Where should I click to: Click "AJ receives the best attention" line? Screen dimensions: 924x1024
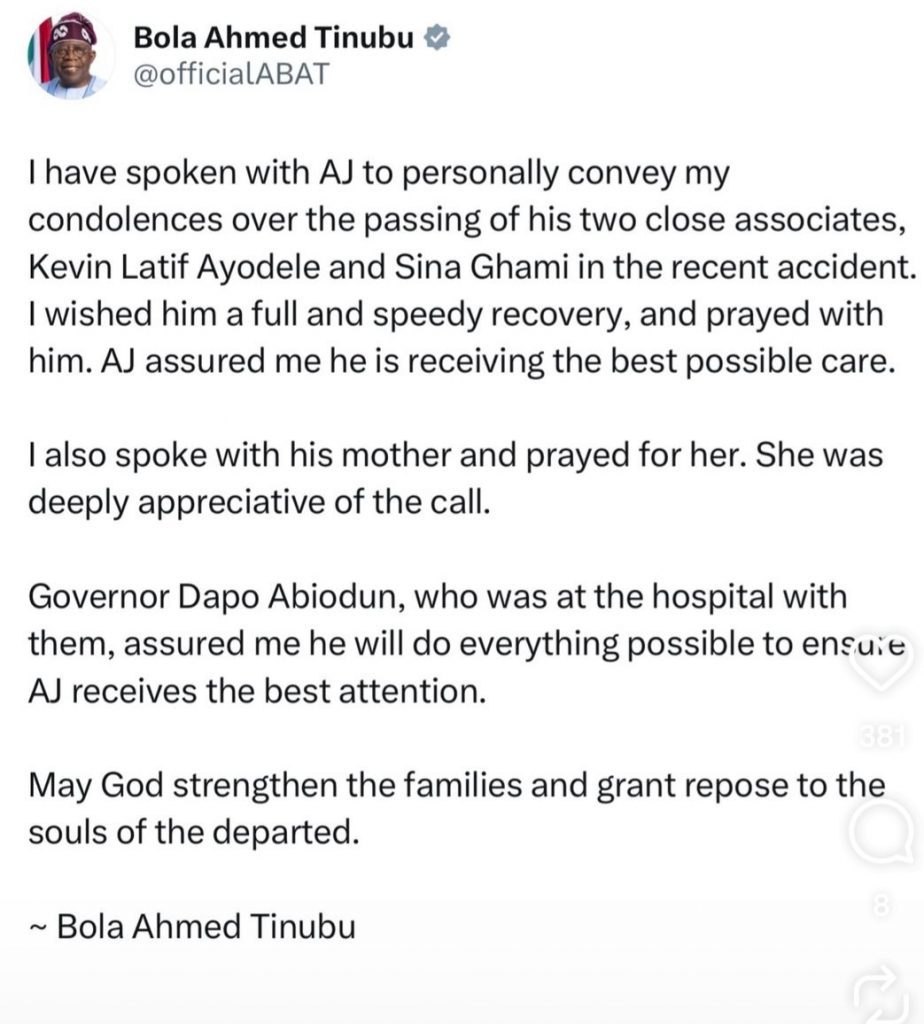pyautogui.click(x=258, y=691)
